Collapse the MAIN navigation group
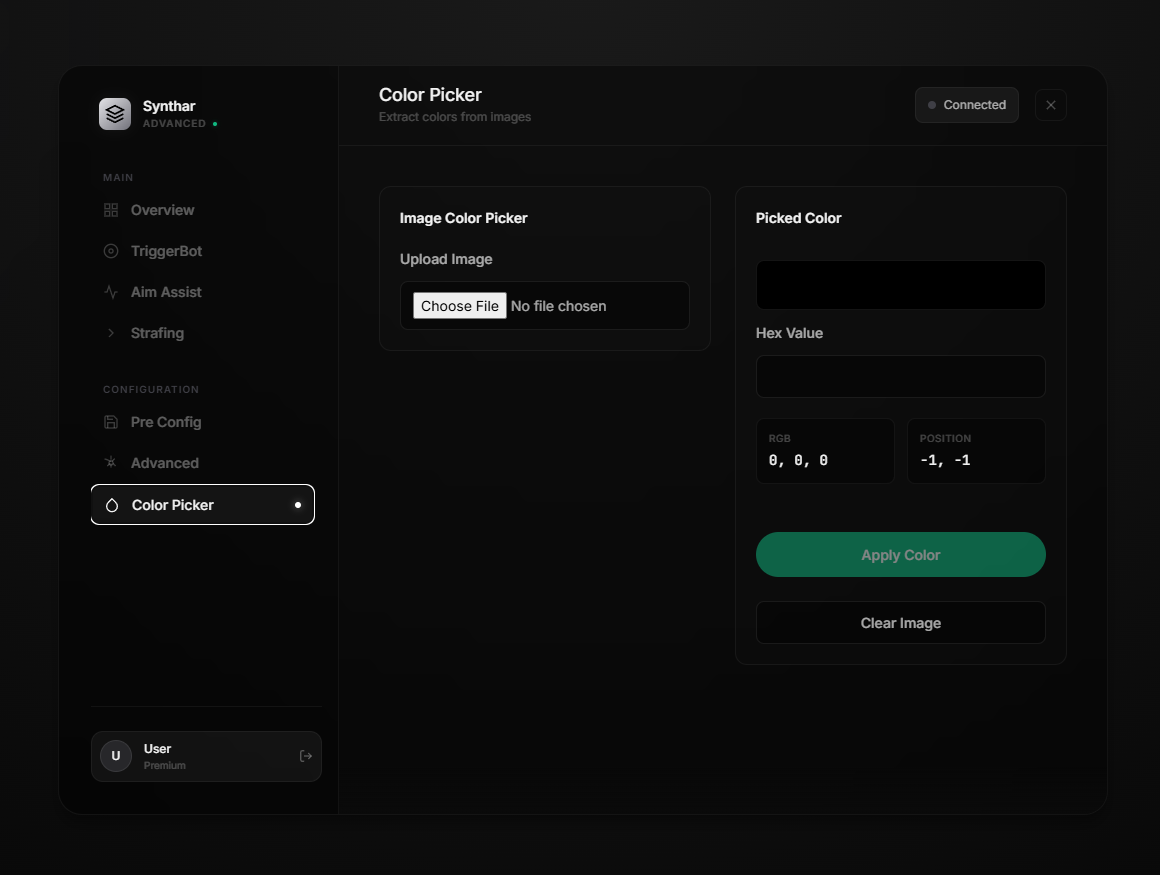This screenshot has height=875, width=1160. point(118,177)
